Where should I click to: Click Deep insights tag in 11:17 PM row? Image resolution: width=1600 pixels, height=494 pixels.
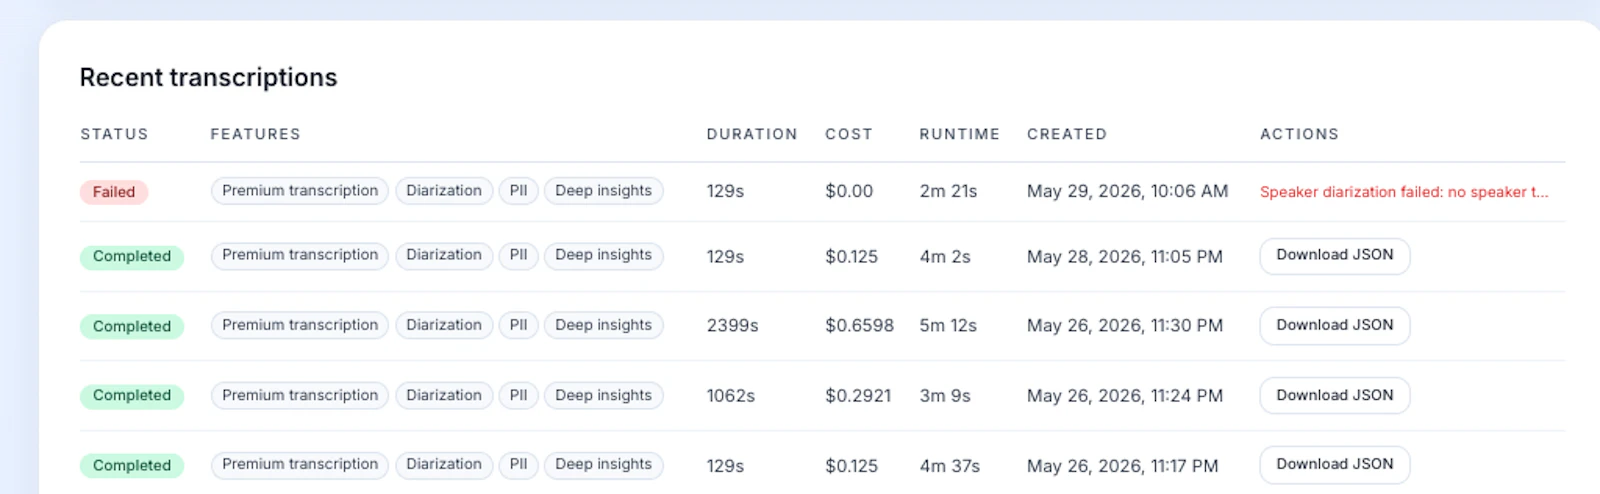coord(603,465)
